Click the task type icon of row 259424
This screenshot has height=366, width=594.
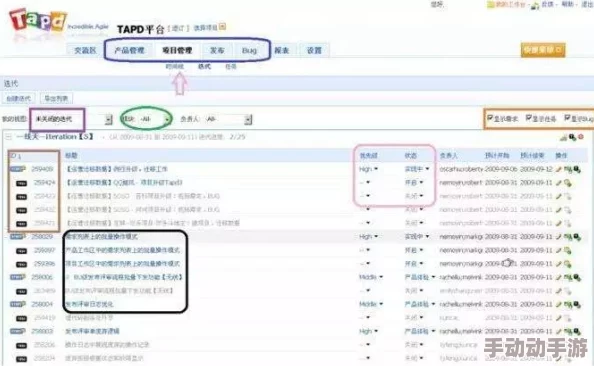[x=22, y=183]
